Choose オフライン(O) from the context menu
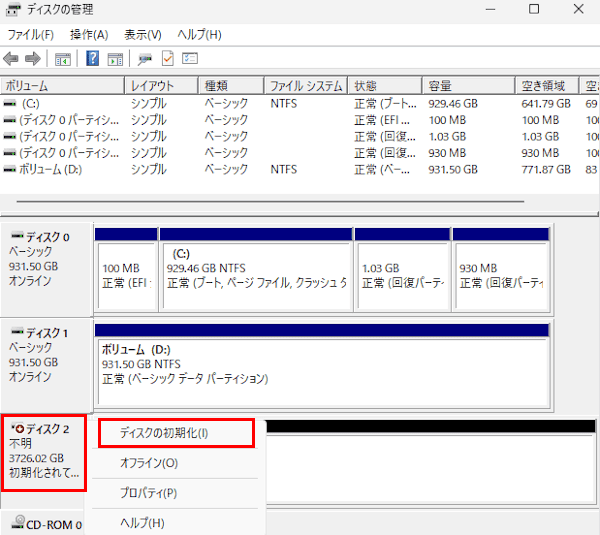Viewport: 600px width, 535px height. click(x=175, y=463)
